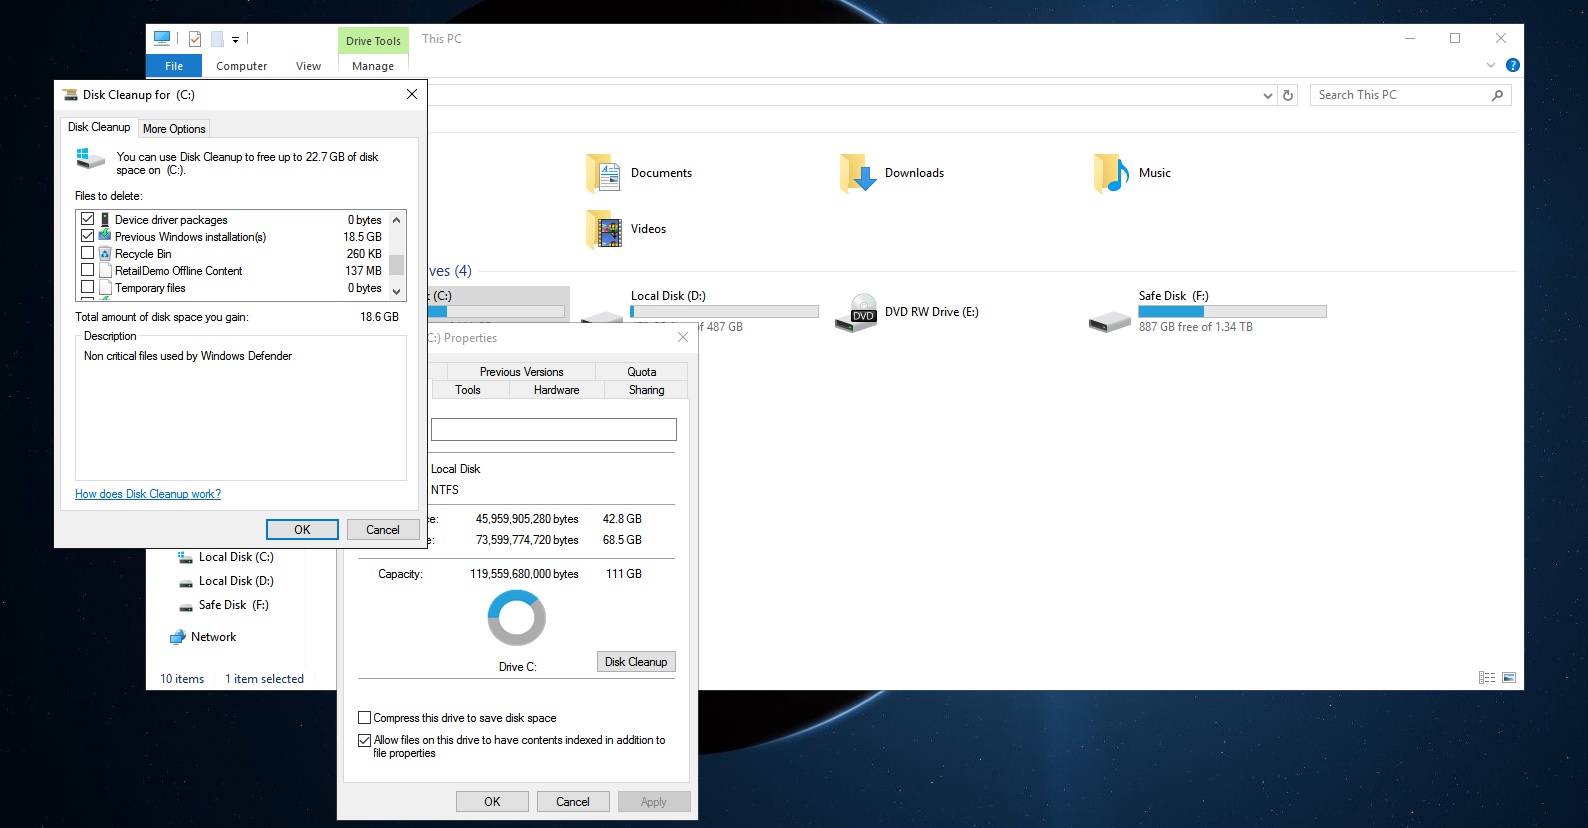Click OK in the Properties dialog
Image resolution: width=1588 pixels, height=828 pixels.
[x=492, y=802]
